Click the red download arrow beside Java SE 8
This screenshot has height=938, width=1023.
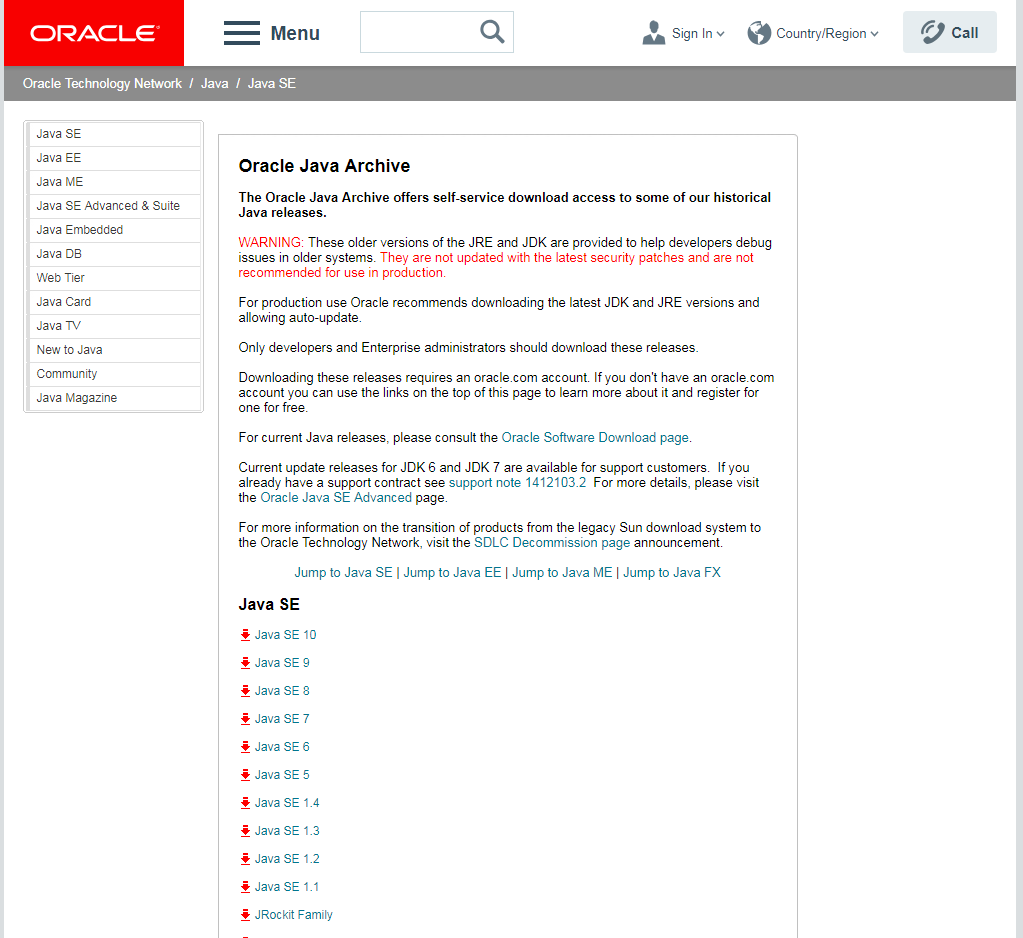point(245,691)
